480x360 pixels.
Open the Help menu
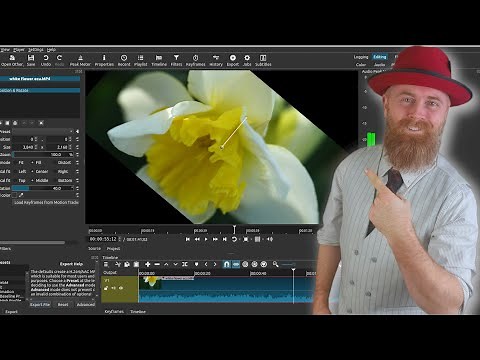pos(51,50)
